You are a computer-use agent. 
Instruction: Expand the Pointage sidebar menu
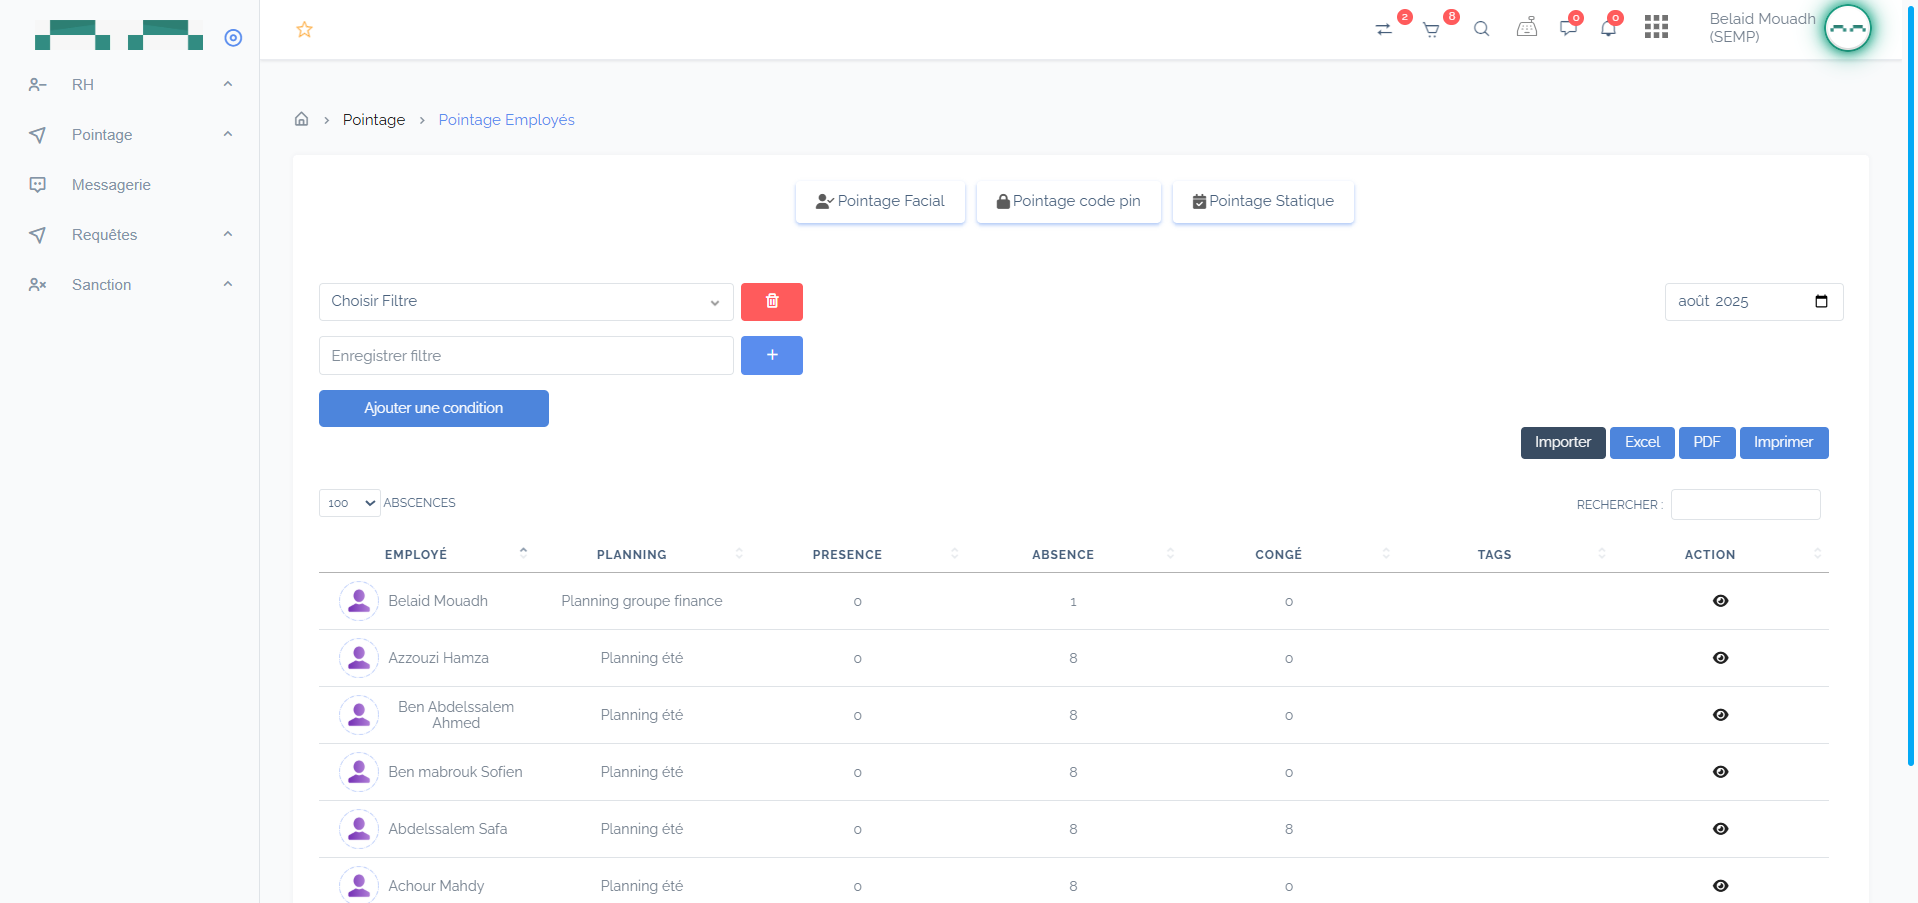[130, 135]
